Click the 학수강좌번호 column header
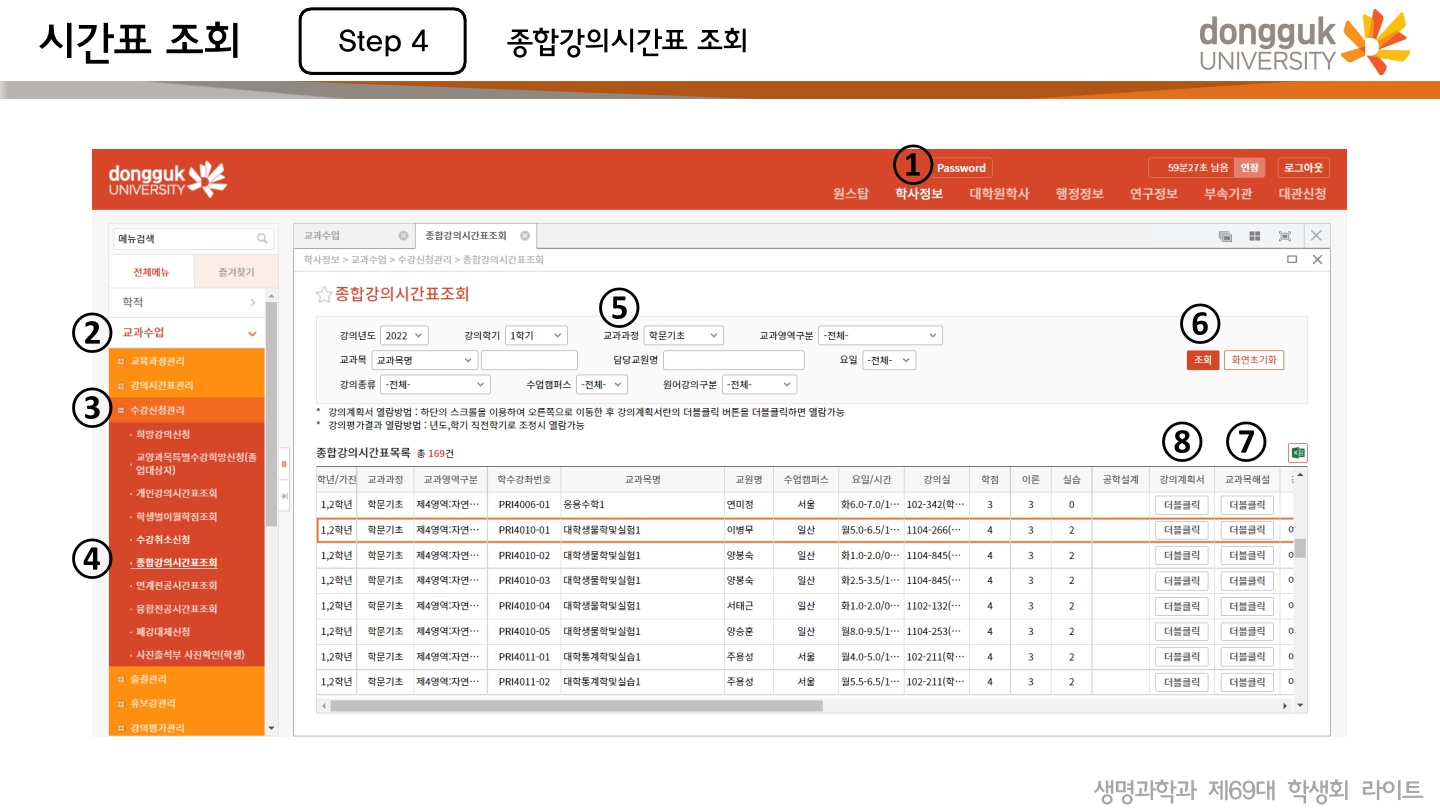Viewport: 1440px width, 810px height. pyautogui.click(x=524, y=480)
